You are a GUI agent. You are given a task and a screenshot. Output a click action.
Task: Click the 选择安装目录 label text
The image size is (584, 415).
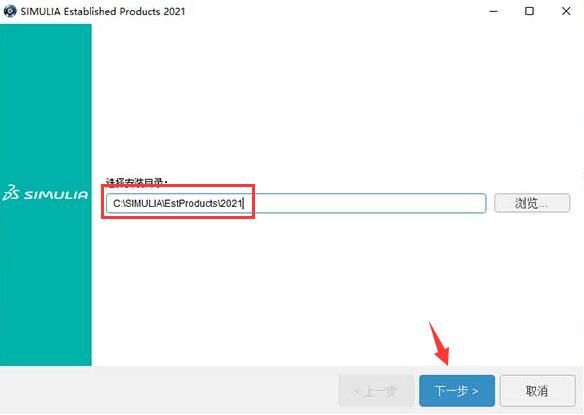[x=136, y=182]
